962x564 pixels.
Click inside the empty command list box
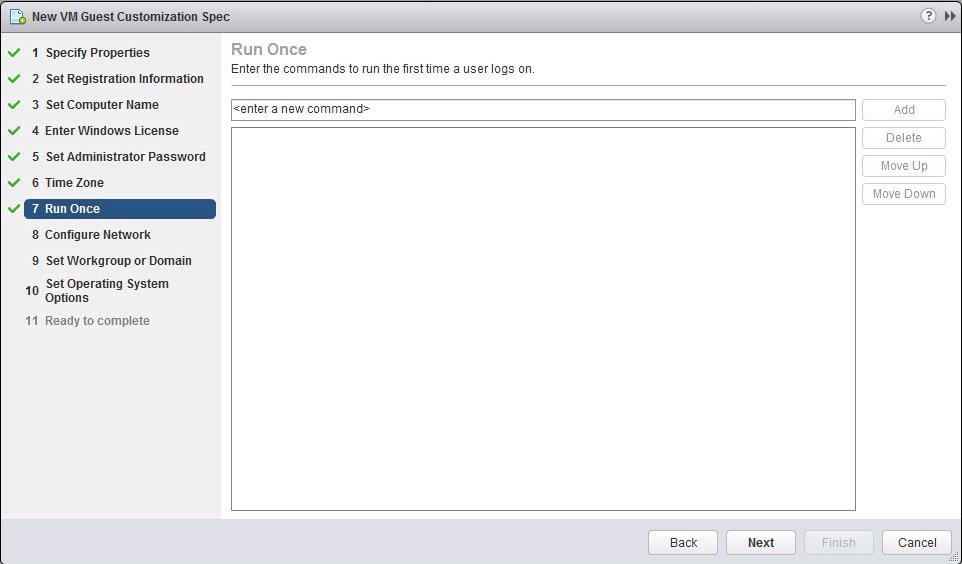pos(543,319)
